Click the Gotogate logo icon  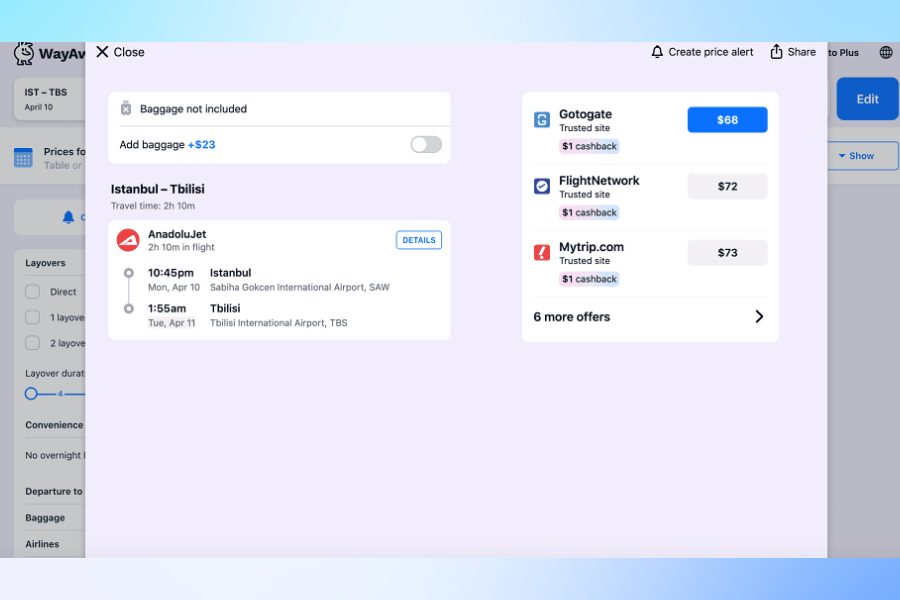tap(542, 120)
